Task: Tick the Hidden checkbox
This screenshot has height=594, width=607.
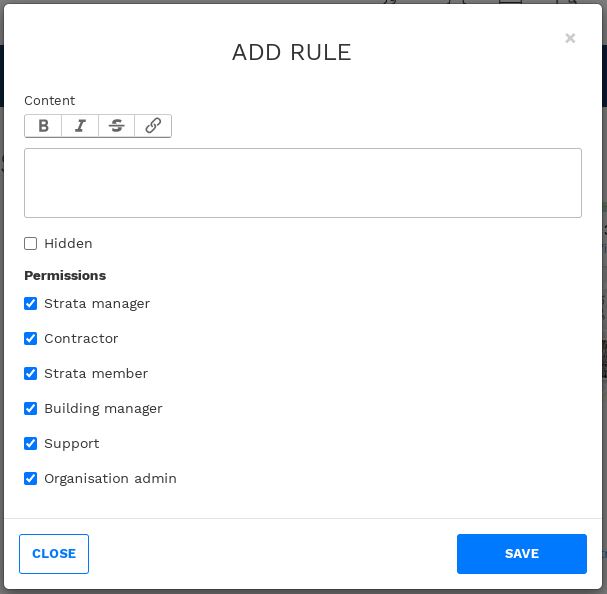Action: click(31, 244)
